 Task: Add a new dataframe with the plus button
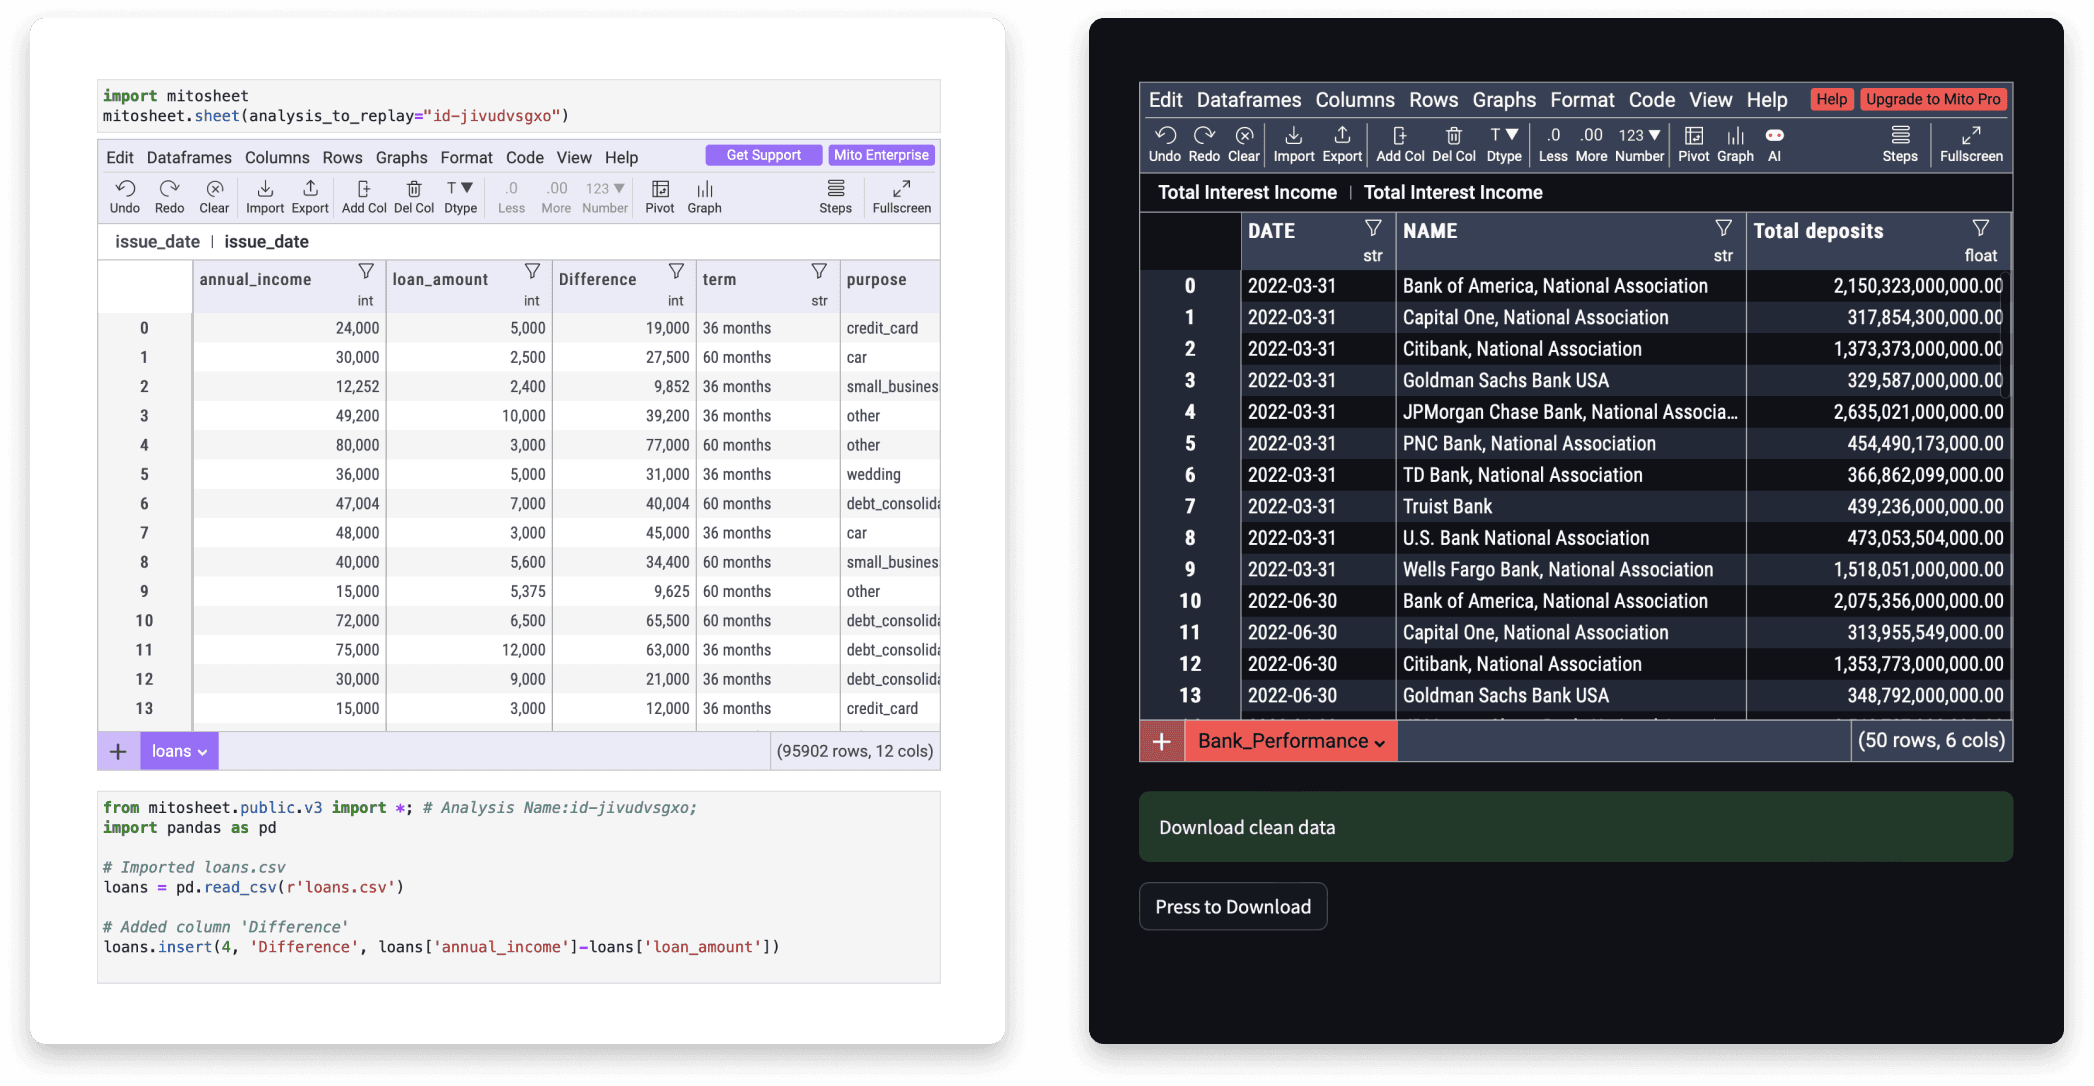(x=118, y=751)
